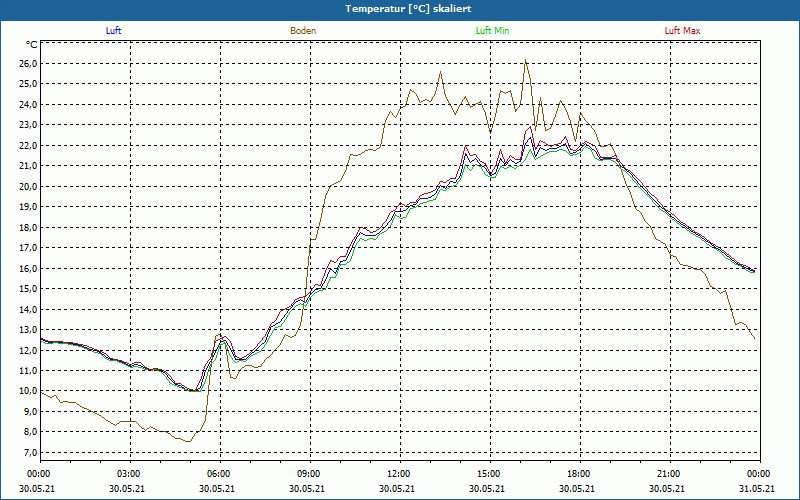800x500 pixels.
Task: Click the red Luft Max legend label
Action: click(x=682, y=31)
